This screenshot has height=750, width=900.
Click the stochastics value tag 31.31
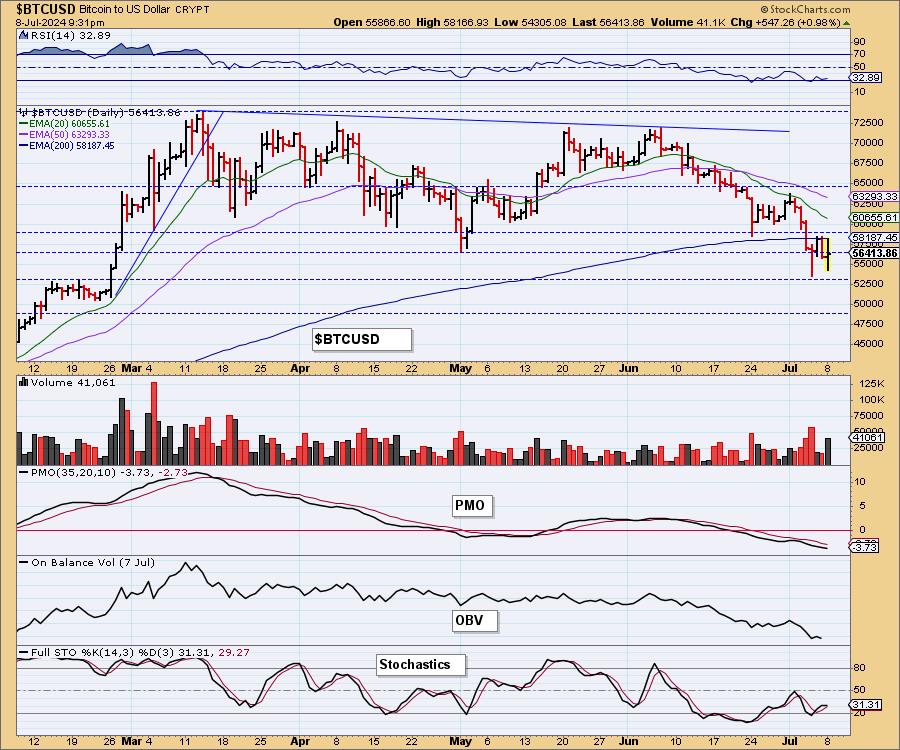pos(866,705)
